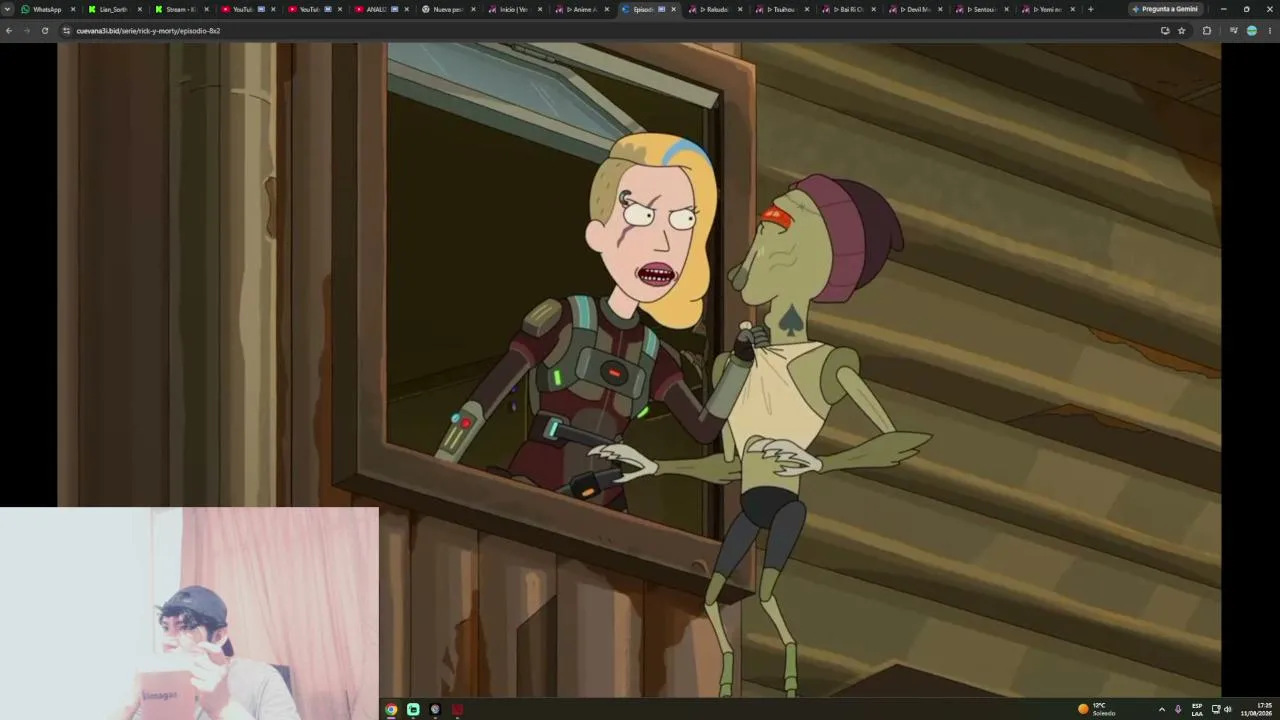The image size is (1280, 720).
Task: Open the ESP LAA language indicator
Action: click(x=1197, y=709)
